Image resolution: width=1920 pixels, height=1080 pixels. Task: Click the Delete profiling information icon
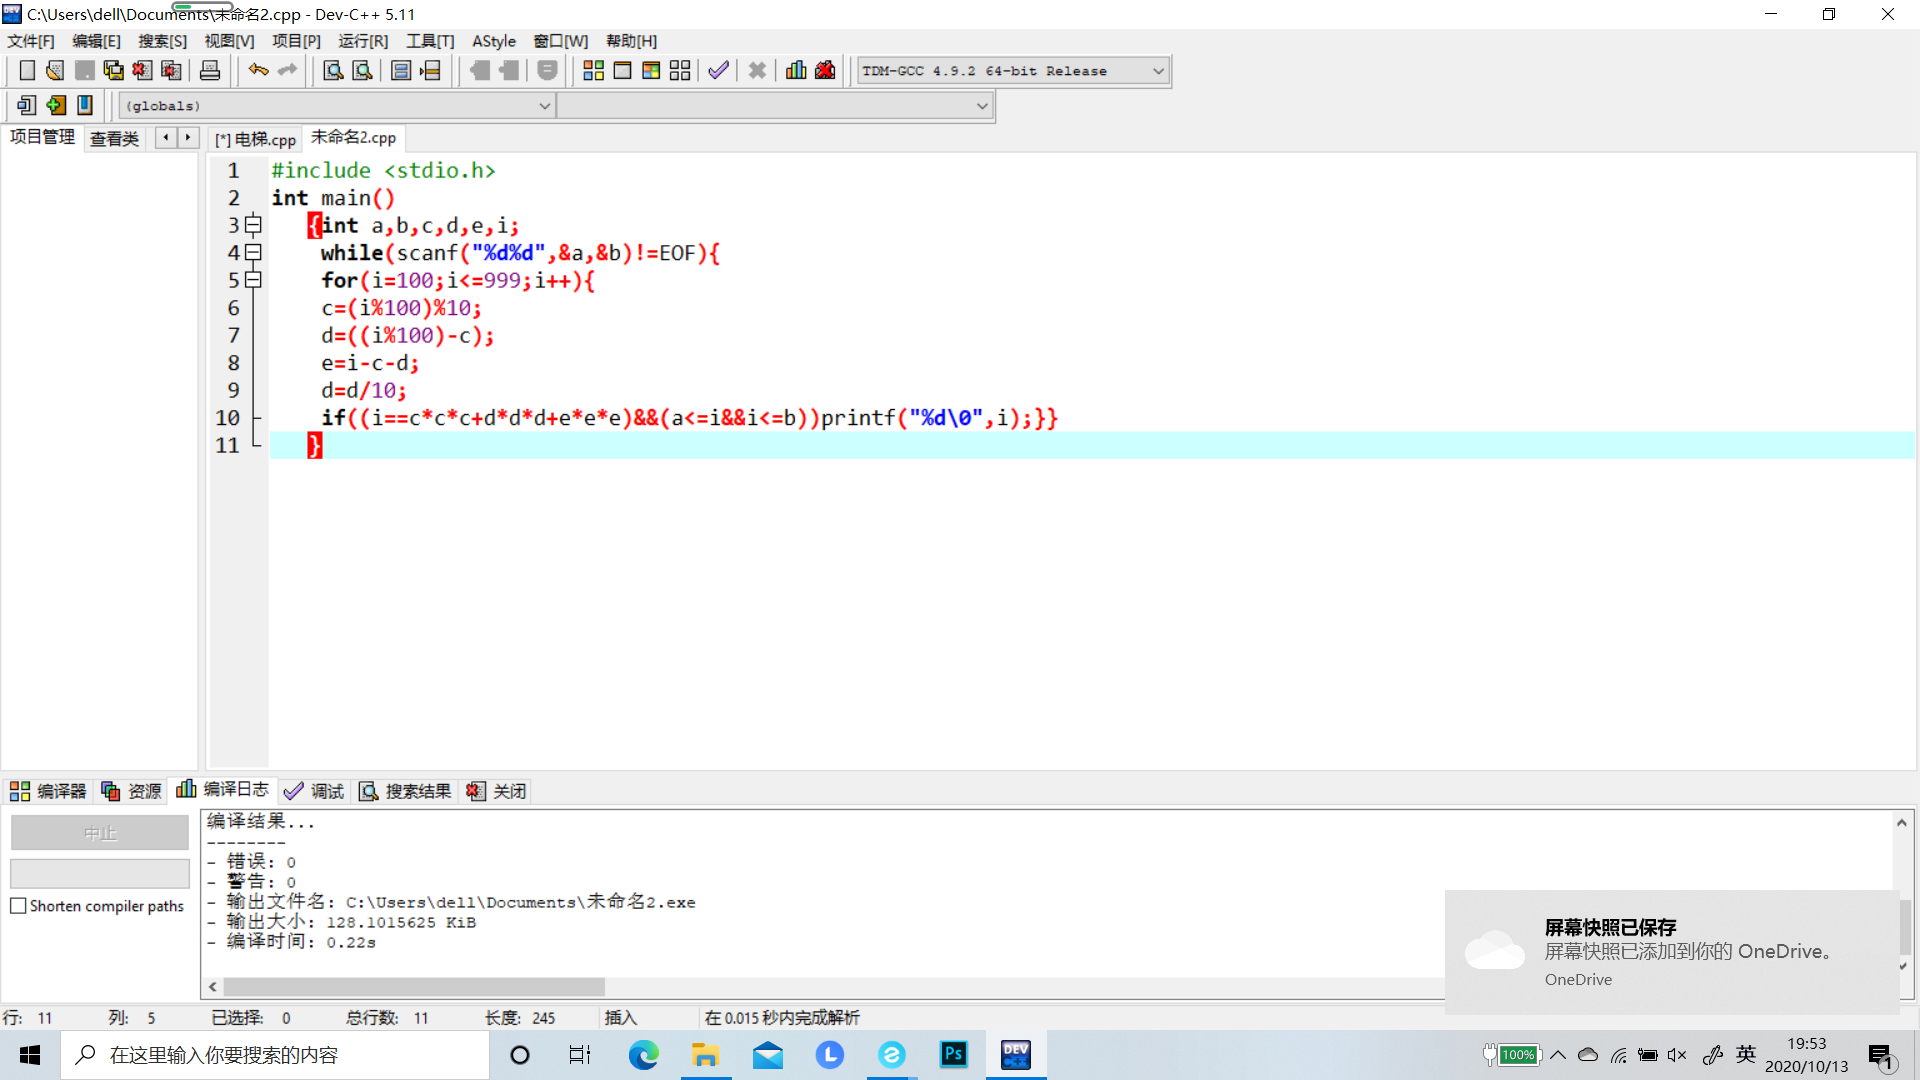[825, 70]
